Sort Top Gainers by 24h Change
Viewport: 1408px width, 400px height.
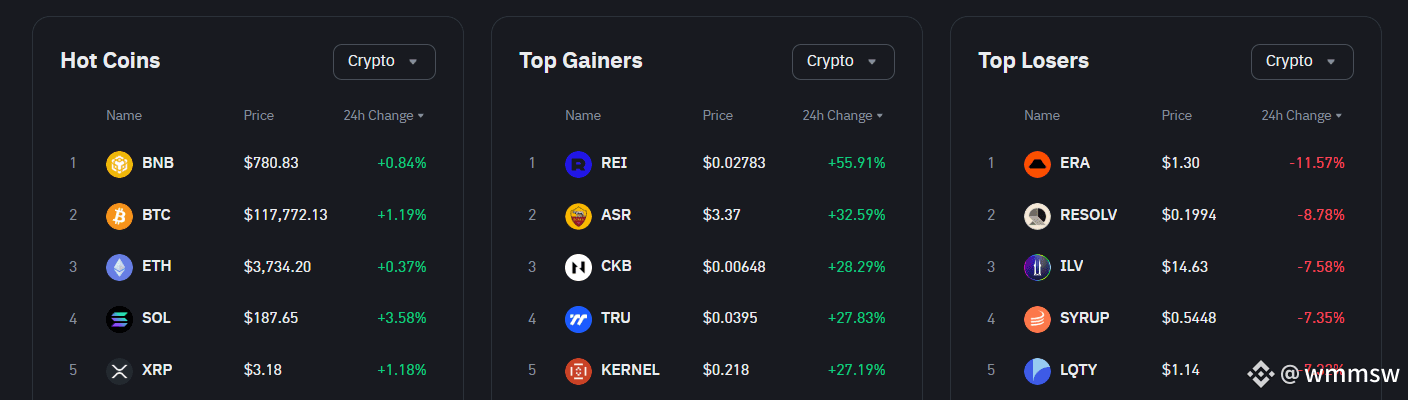coord(843,116)
